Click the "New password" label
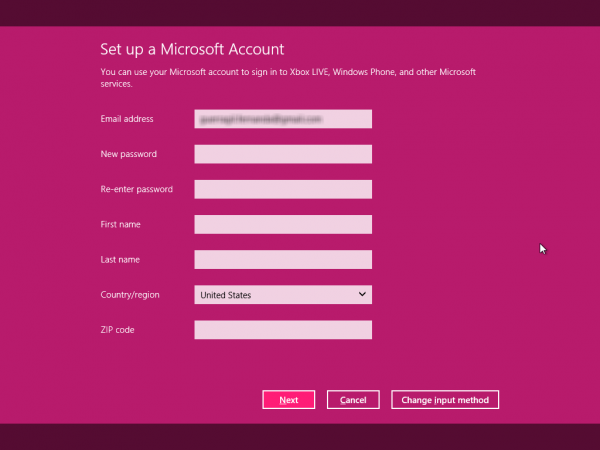Screen dimensions: 600x450 129,154
